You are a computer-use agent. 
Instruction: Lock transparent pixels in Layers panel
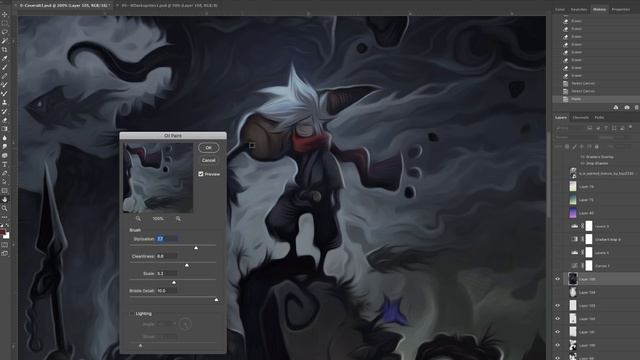[x=567, y=147]
